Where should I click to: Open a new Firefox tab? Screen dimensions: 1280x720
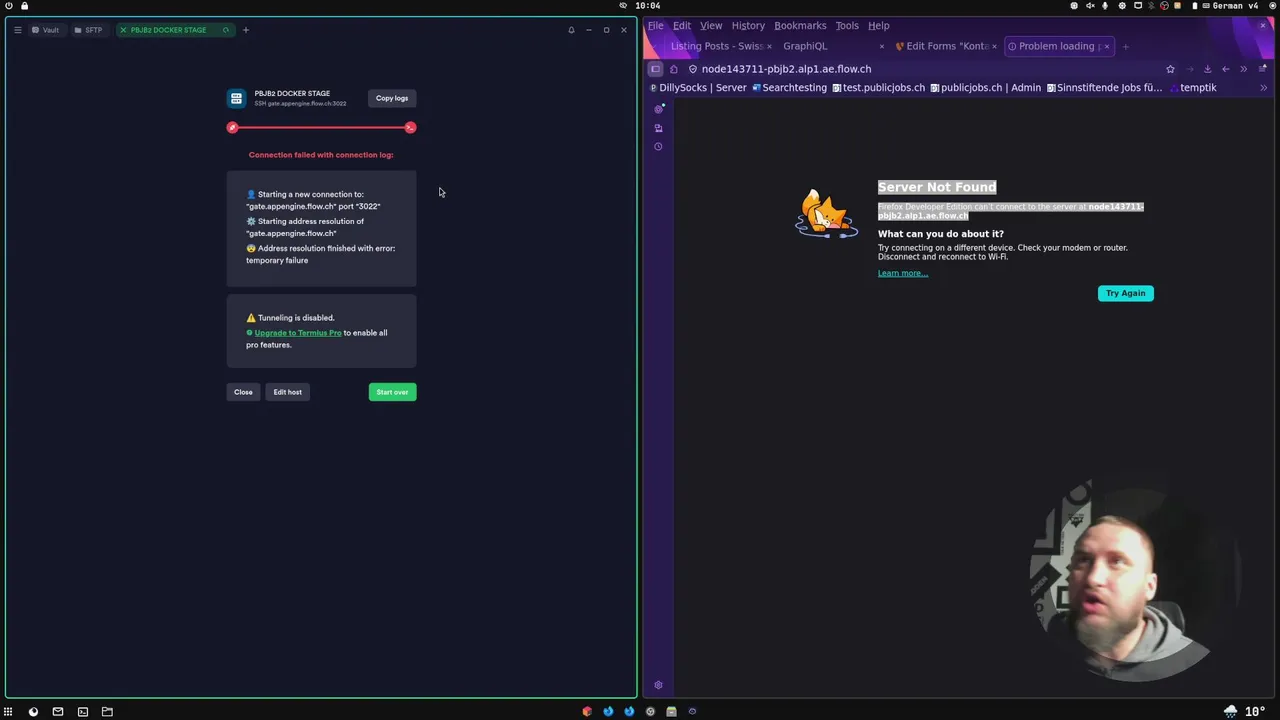[1125, 46]
